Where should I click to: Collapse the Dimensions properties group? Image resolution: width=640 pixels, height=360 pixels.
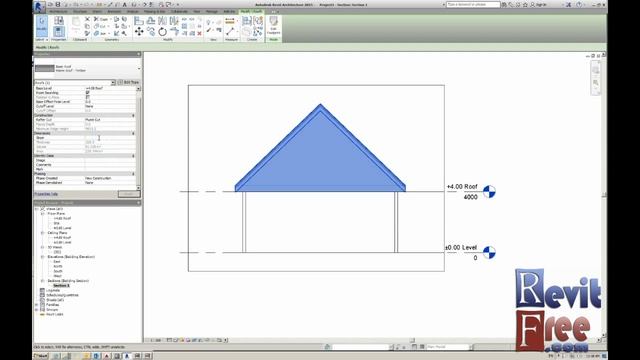pos(133,133)
